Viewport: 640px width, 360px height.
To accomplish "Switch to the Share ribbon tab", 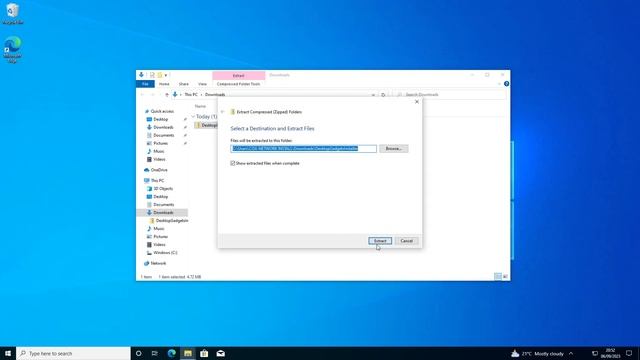I will 184,84.
